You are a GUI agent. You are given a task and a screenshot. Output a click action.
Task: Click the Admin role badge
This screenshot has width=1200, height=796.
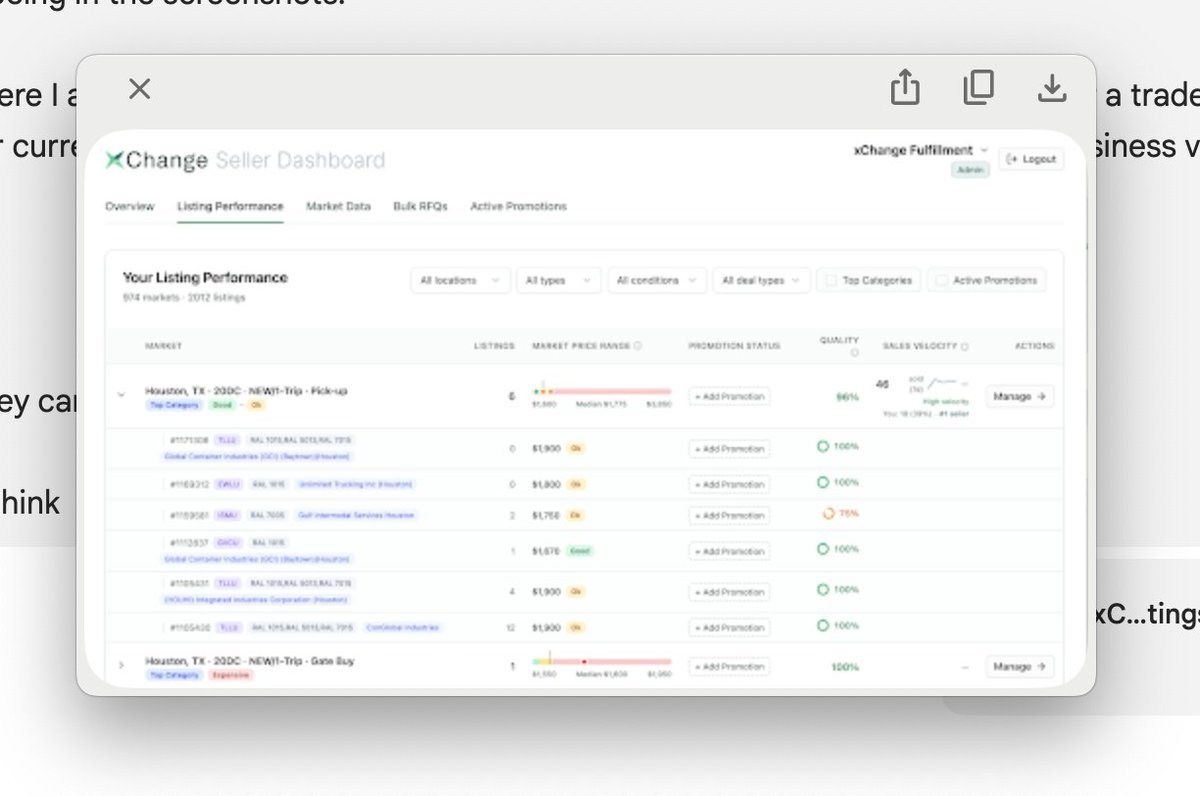[x=969, y=170]
